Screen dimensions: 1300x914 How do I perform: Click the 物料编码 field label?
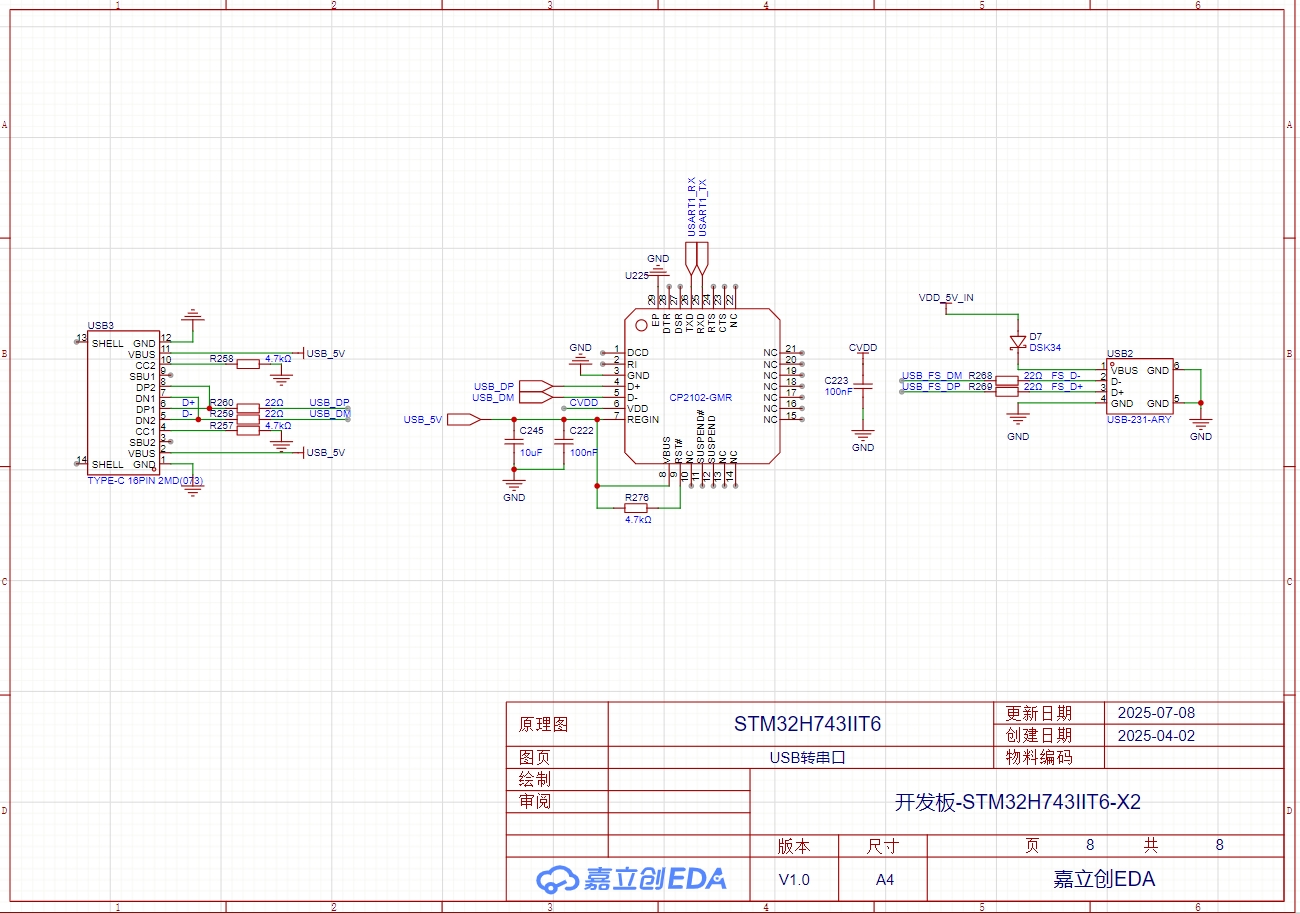pyautogui.click(x=1038, y=758)
